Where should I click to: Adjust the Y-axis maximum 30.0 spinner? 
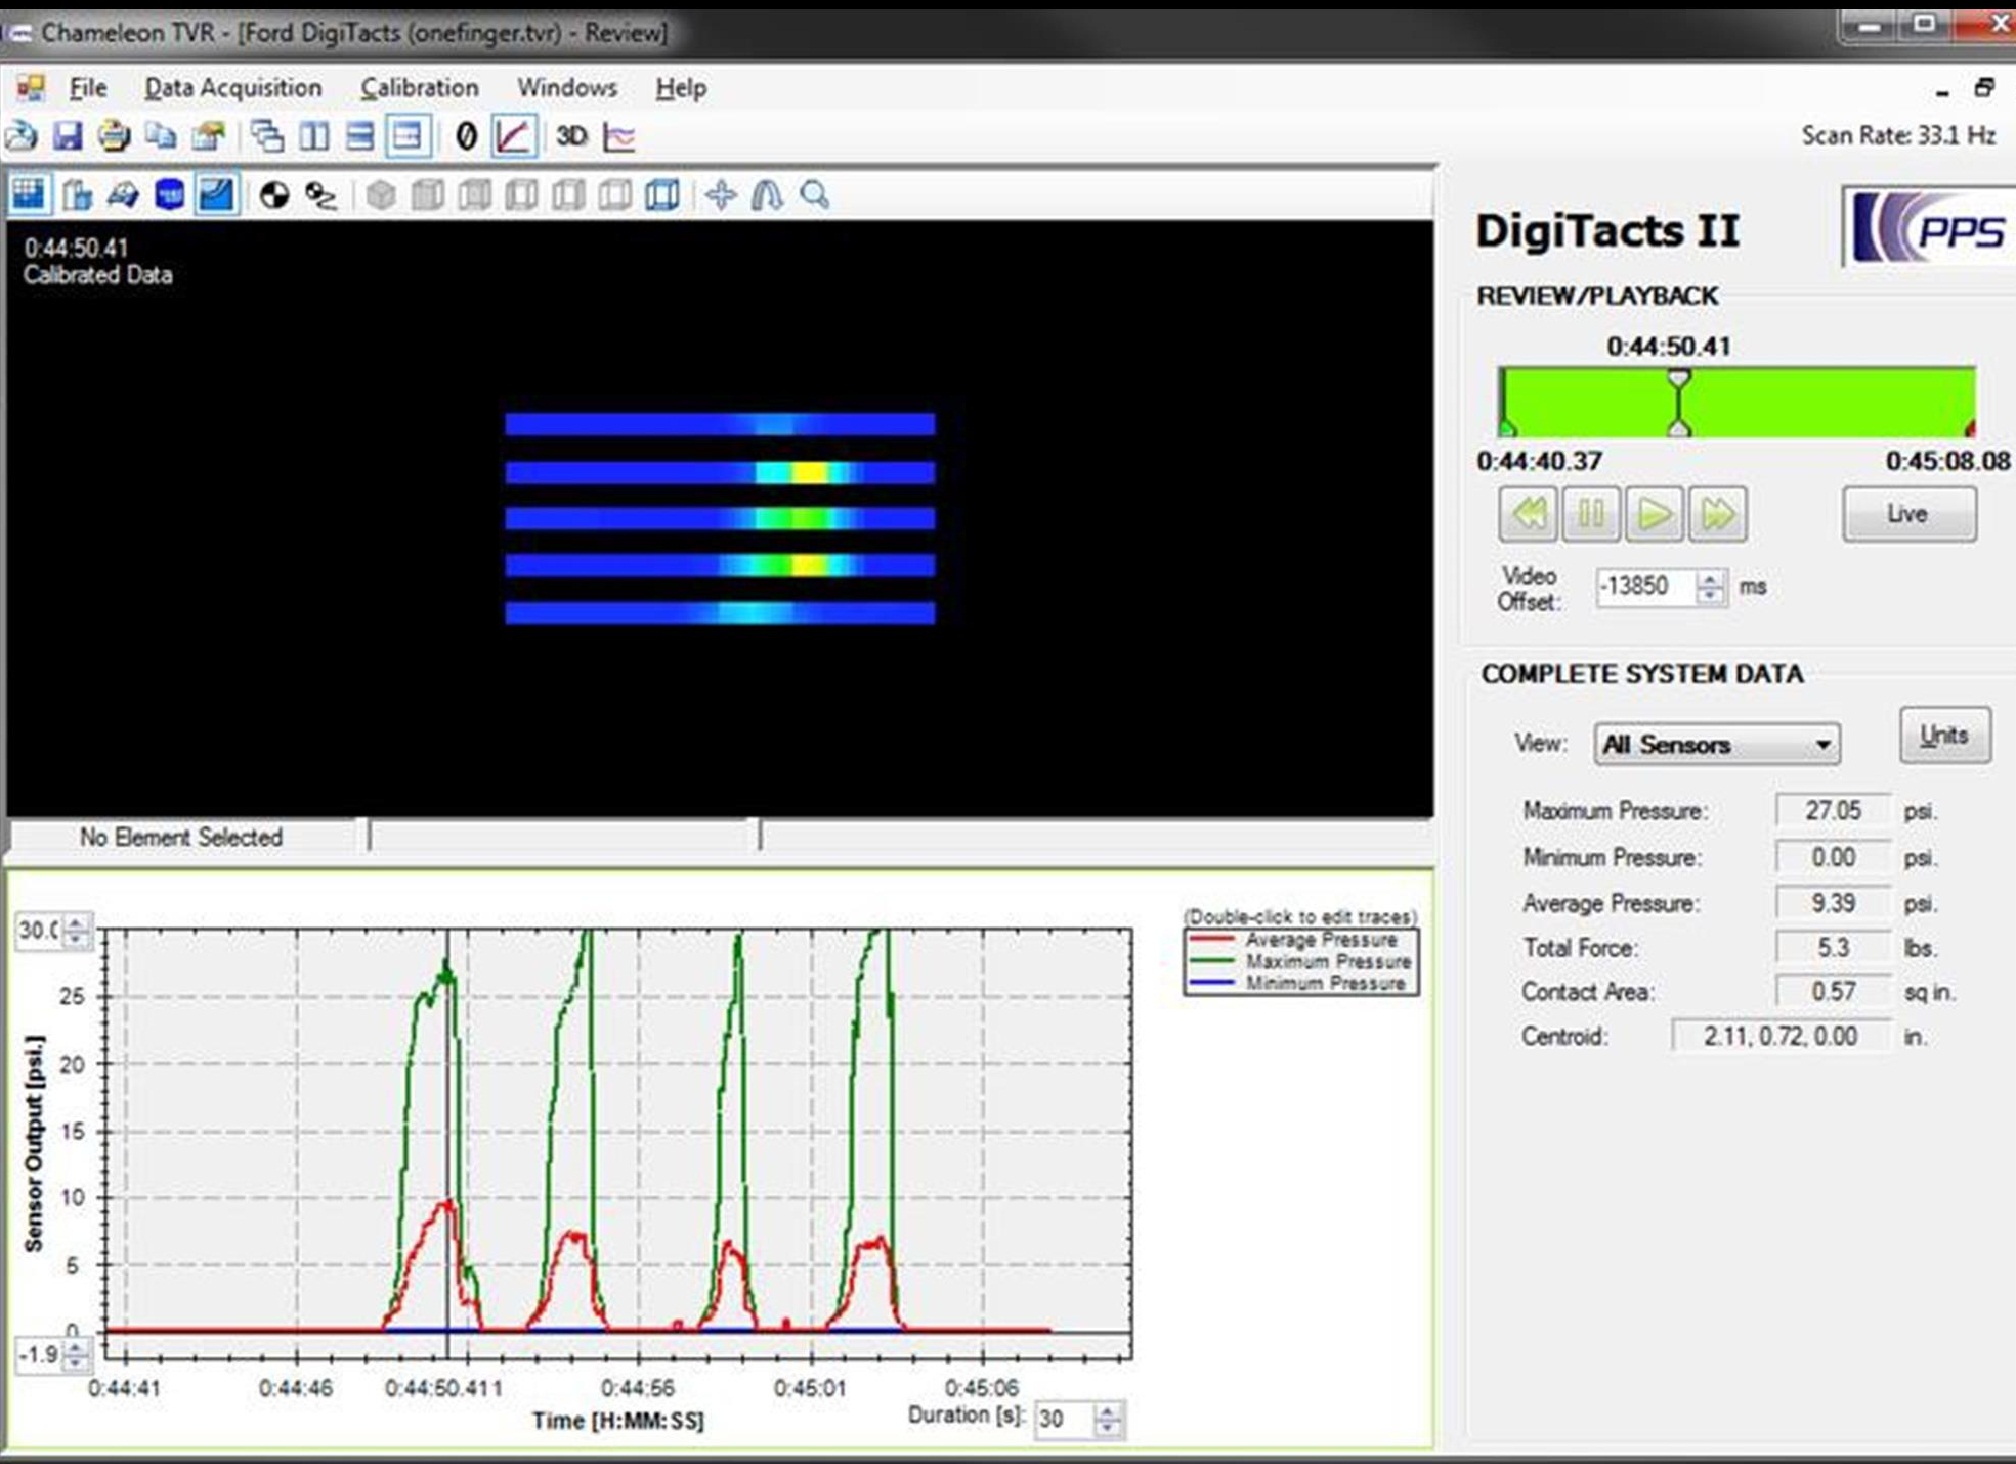pyautogui.click(x=77, y=930)
